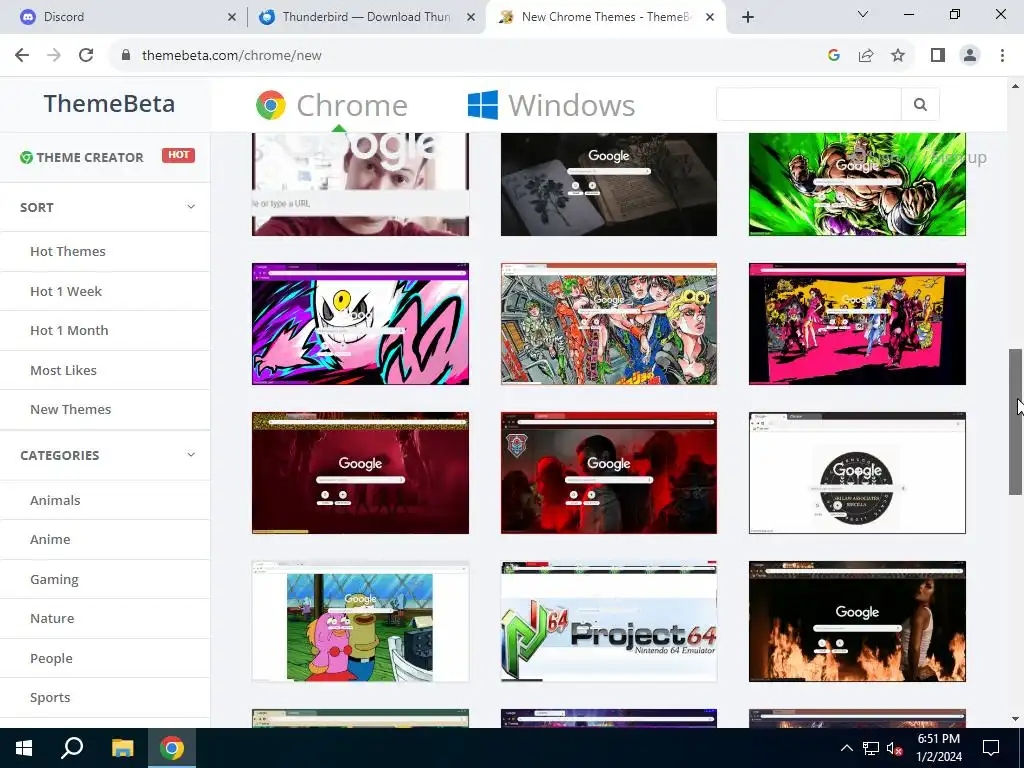The image size is (1024, 768).
Task: Click the Windows logo icon in header
Action: 483,105
